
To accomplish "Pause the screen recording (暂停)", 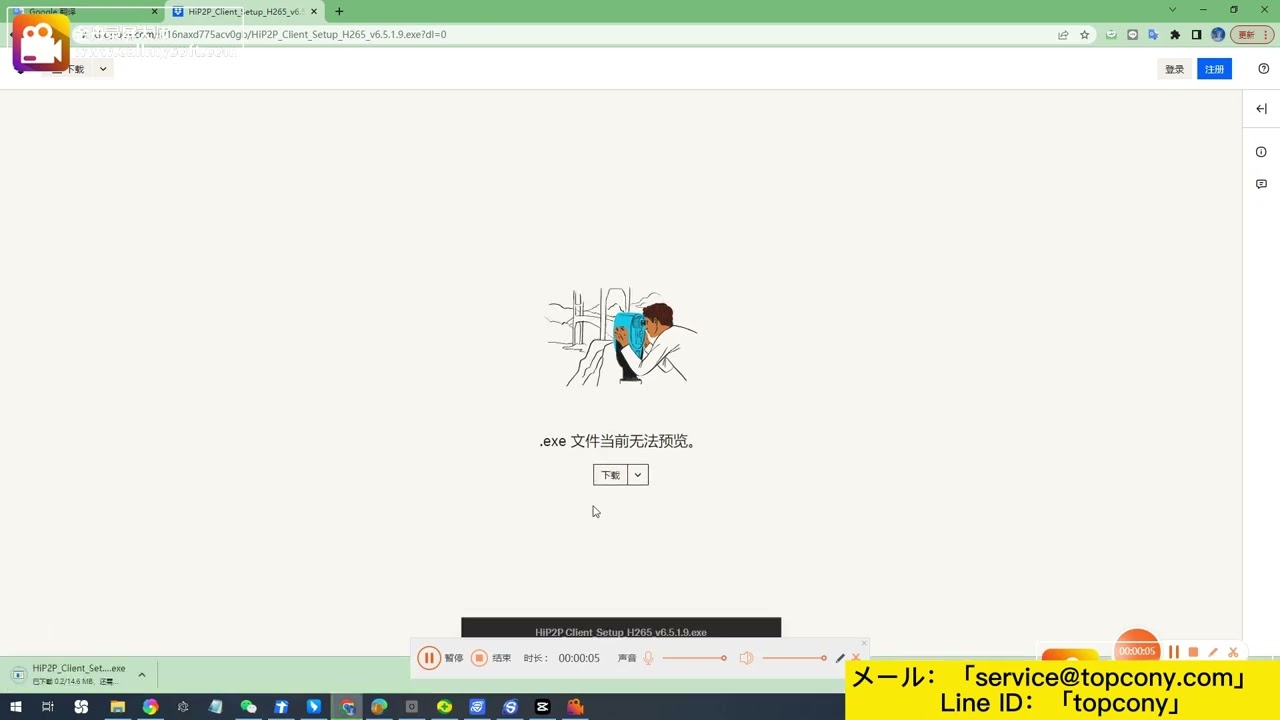I will pos(428,658).
